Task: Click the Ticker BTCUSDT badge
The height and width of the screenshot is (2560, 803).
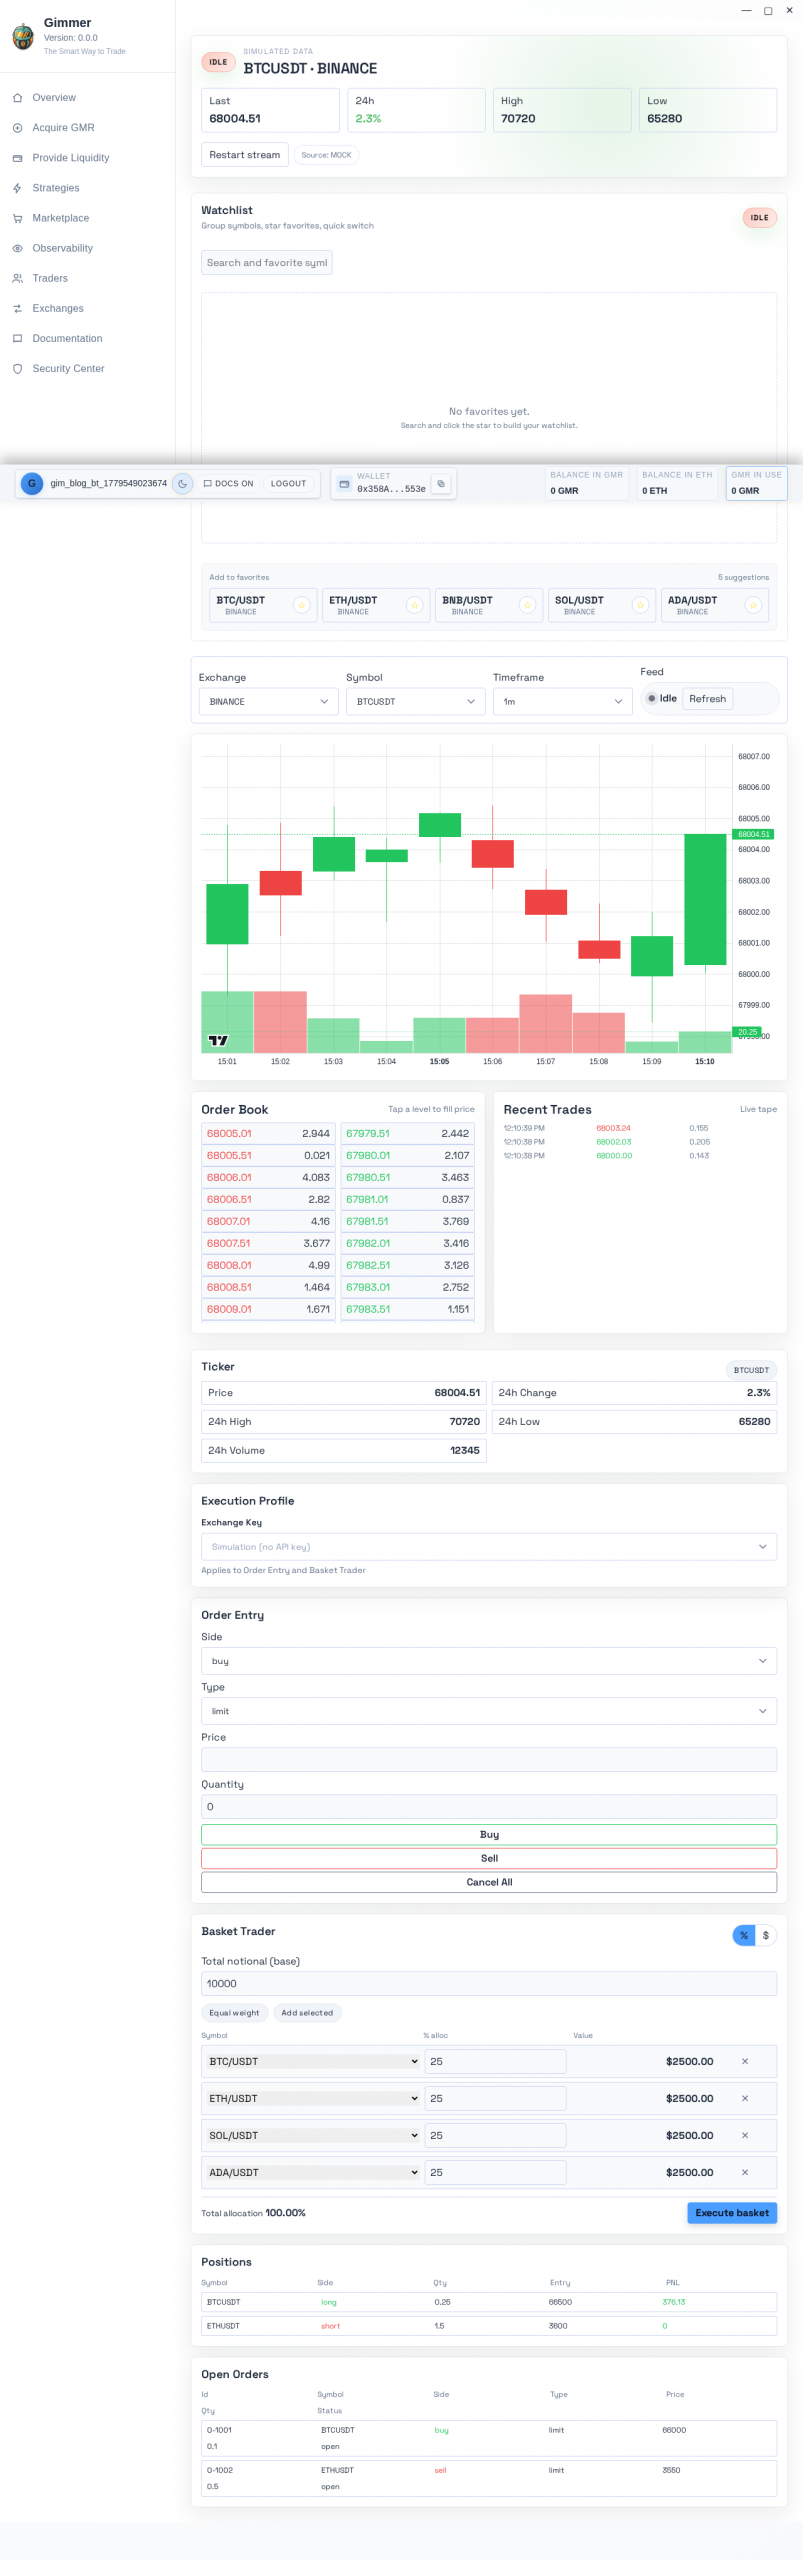Action: [x=751, y=1370]
